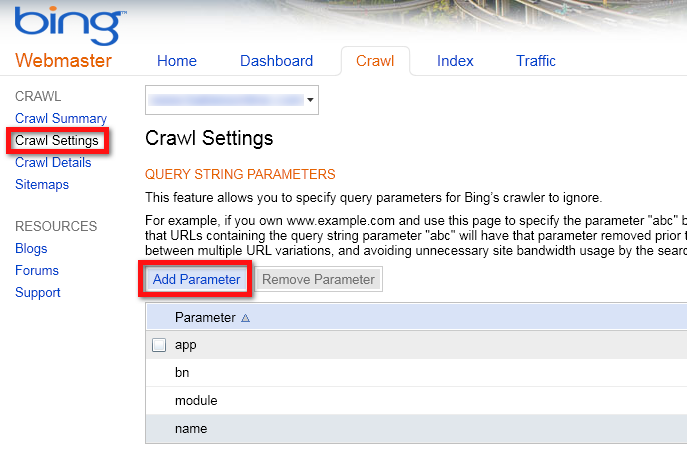Click the QUERY STRING PARAMETERS heading

[x=240, y=174]
